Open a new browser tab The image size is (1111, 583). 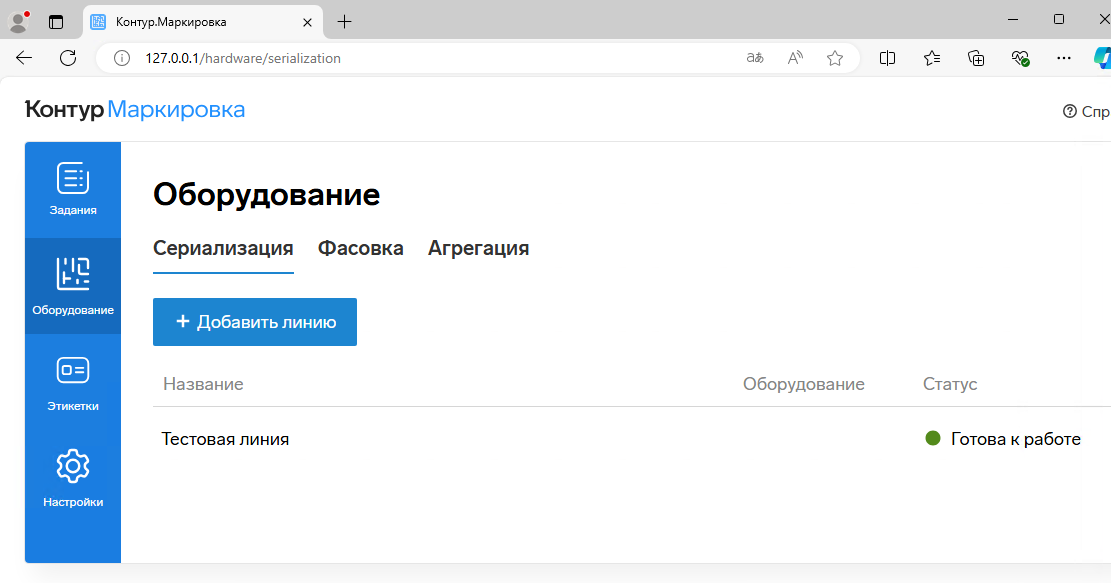tap(345, 21)
